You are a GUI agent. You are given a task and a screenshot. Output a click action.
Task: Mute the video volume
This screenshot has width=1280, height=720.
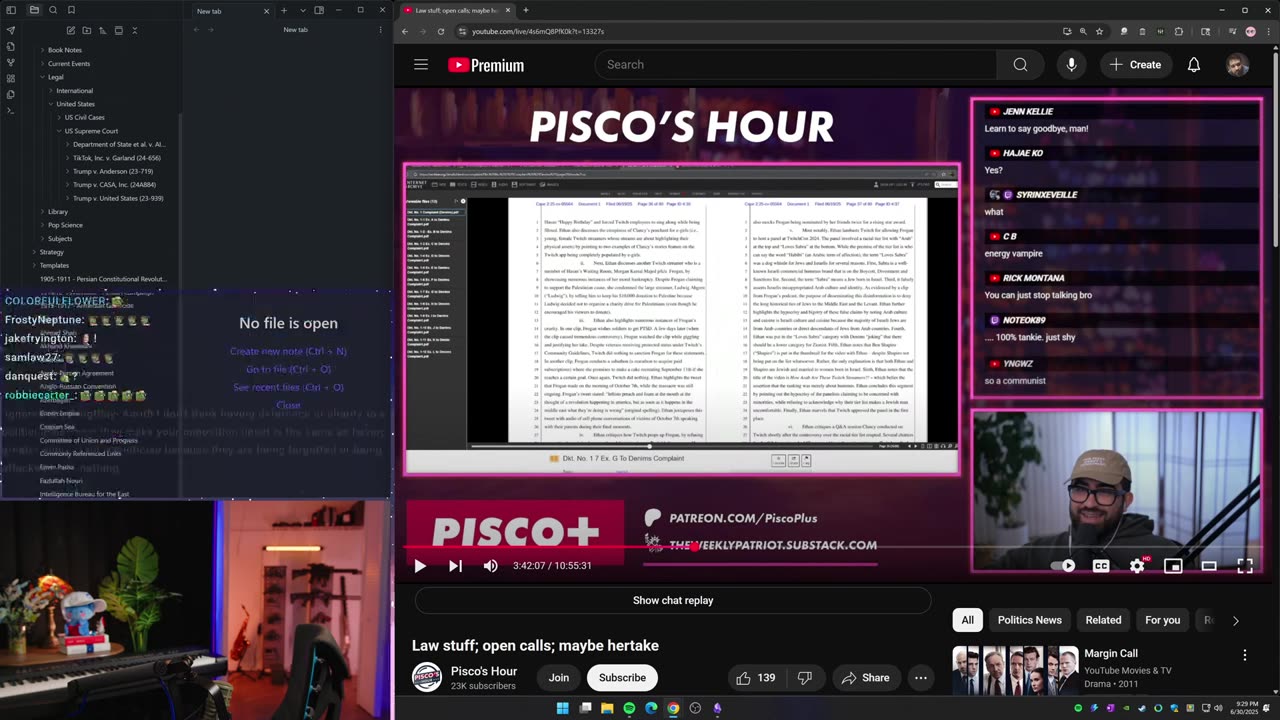coord(490,566)
